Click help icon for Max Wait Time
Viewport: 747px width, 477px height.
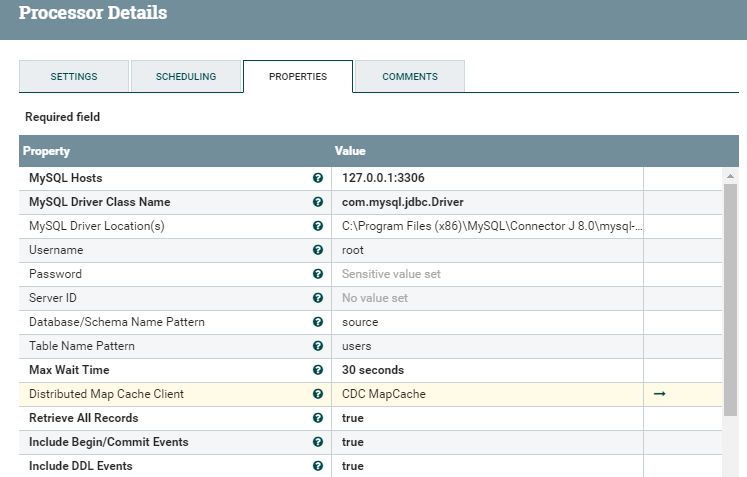point(318,370)
